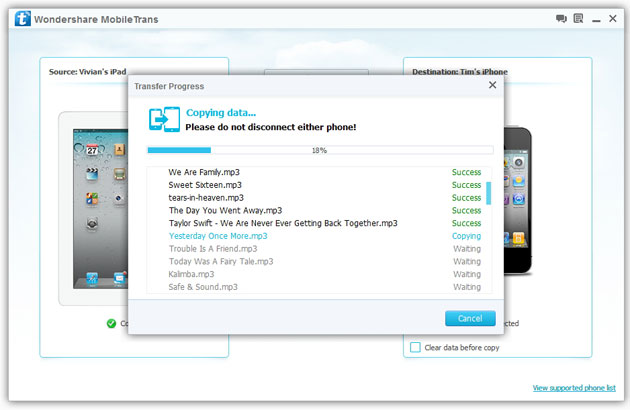This screenshot has height=410, width=630.
Task: Click Clear data before copy label
Action: coord(462,348)
